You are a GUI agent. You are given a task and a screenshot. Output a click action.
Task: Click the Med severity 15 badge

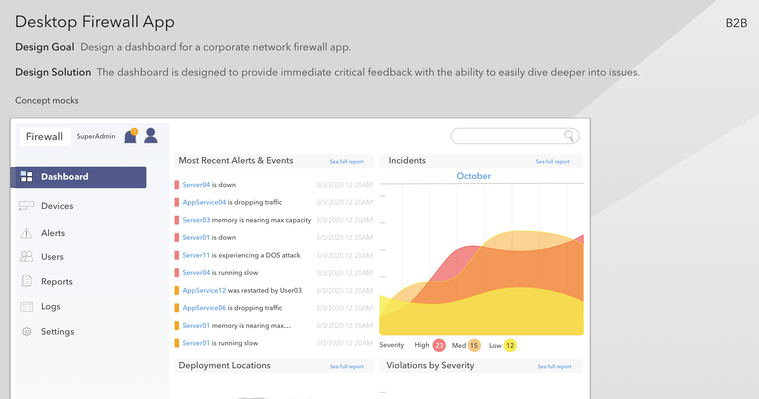pyautogui.click(x=474, y=345)
